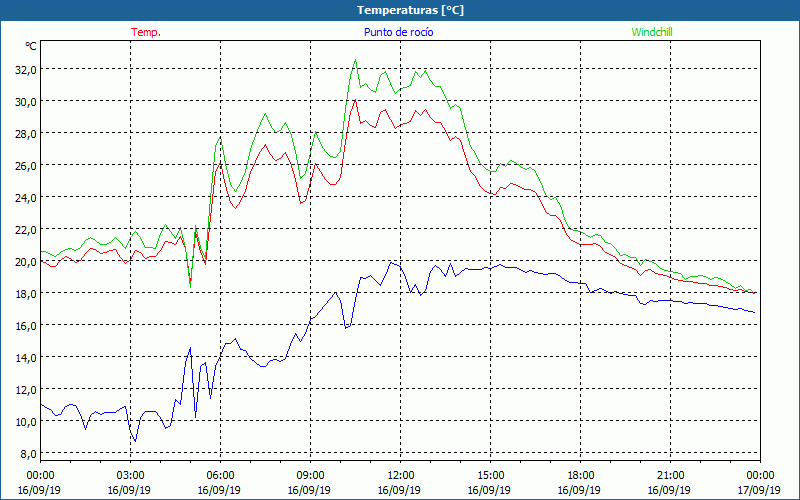Click the 09:00 time axis label
This screenshot has width=800, height=500.
(x=310, y=476)
